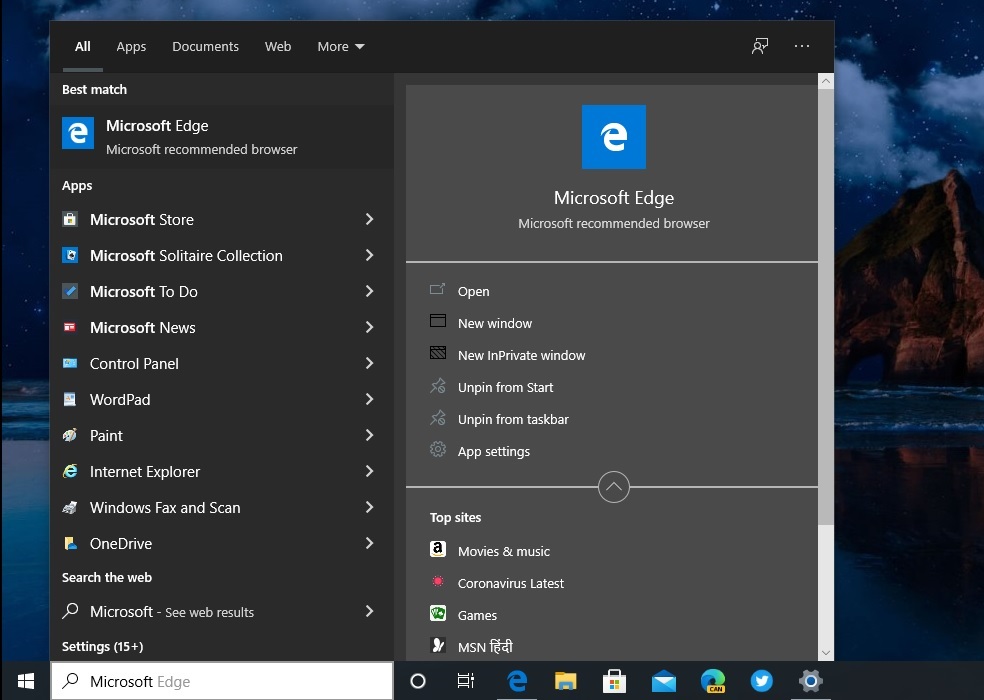Expand Microsoft Store result arrow
Screen dimensions: 984x700
tap(369, 219)
